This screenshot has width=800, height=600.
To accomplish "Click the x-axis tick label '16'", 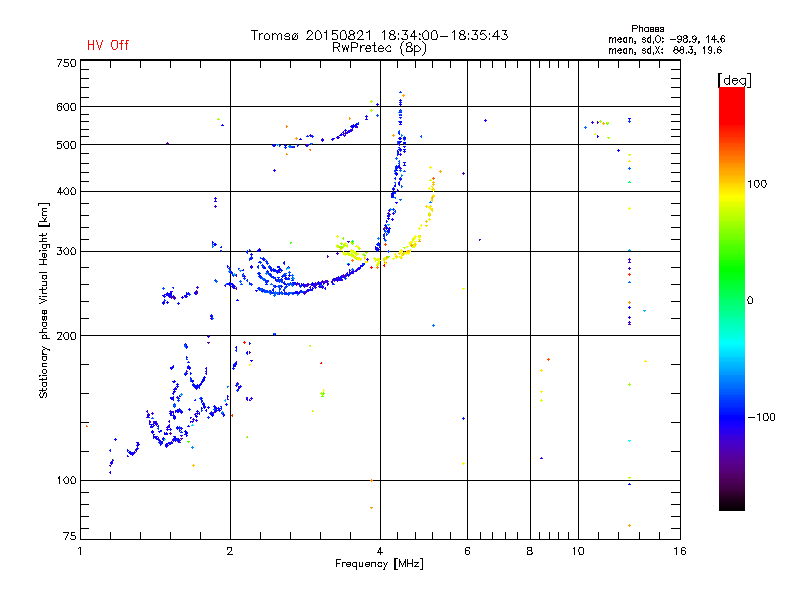I will point(680,551).
